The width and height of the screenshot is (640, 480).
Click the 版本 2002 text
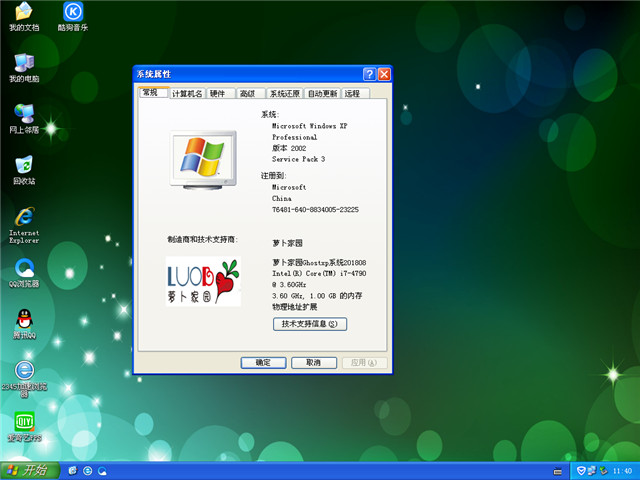click(x=289, y=148)
